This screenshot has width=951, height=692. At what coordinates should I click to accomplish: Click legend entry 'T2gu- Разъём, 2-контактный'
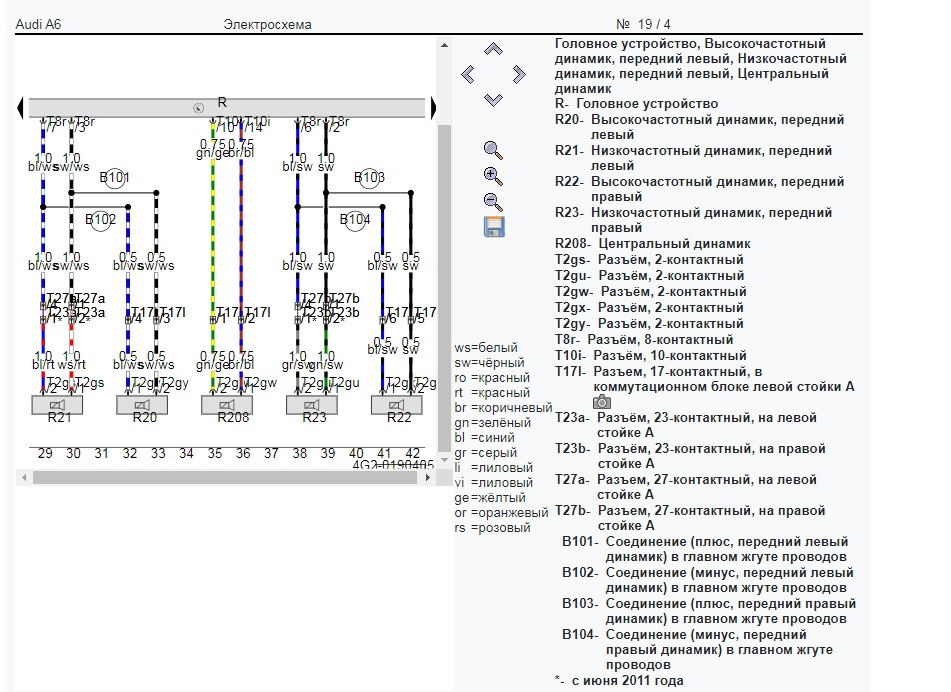pos(650,275)
